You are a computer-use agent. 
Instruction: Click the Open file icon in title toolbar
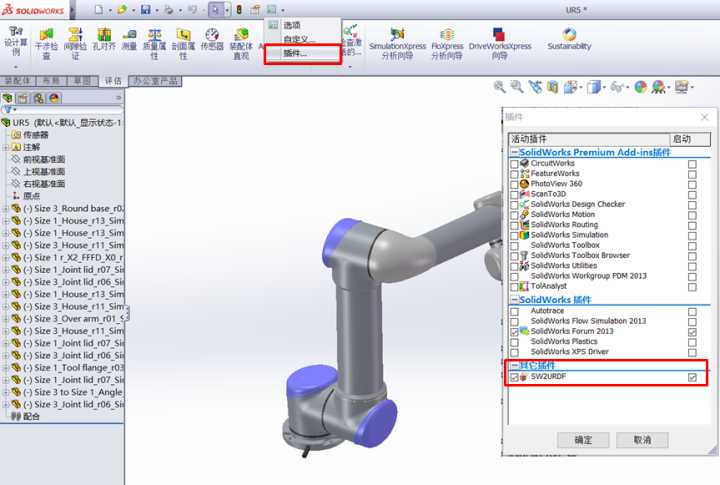coord(122,9)
